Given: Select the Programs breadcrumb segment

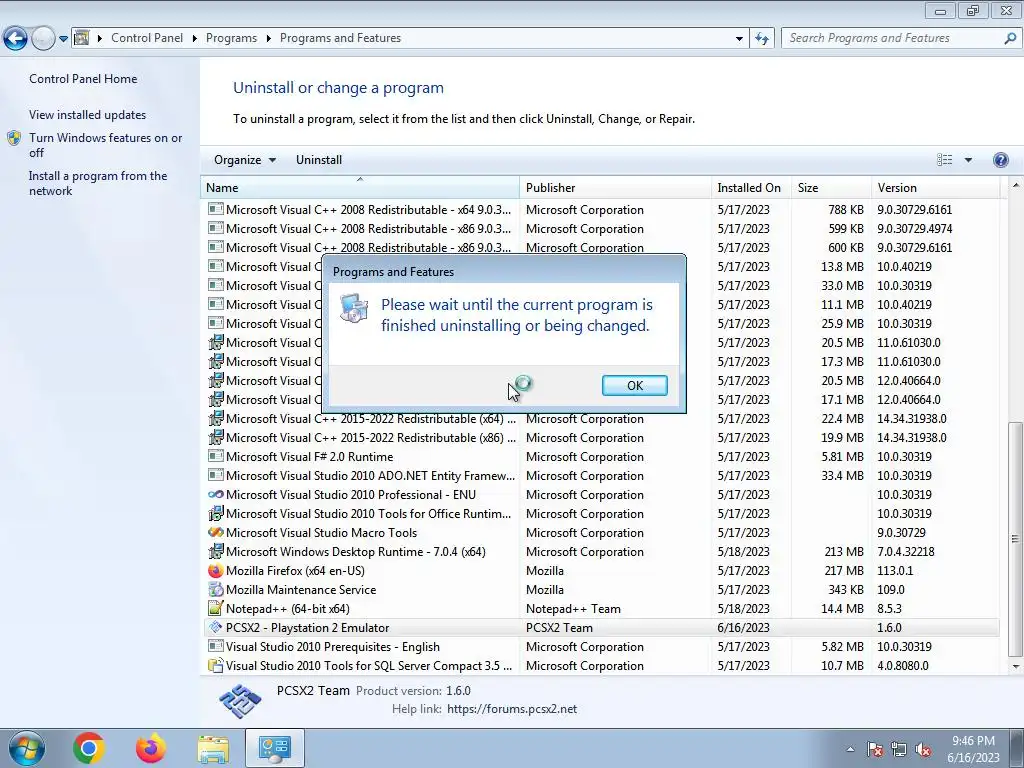Looking at the screenshot, I should pos(231,38).
